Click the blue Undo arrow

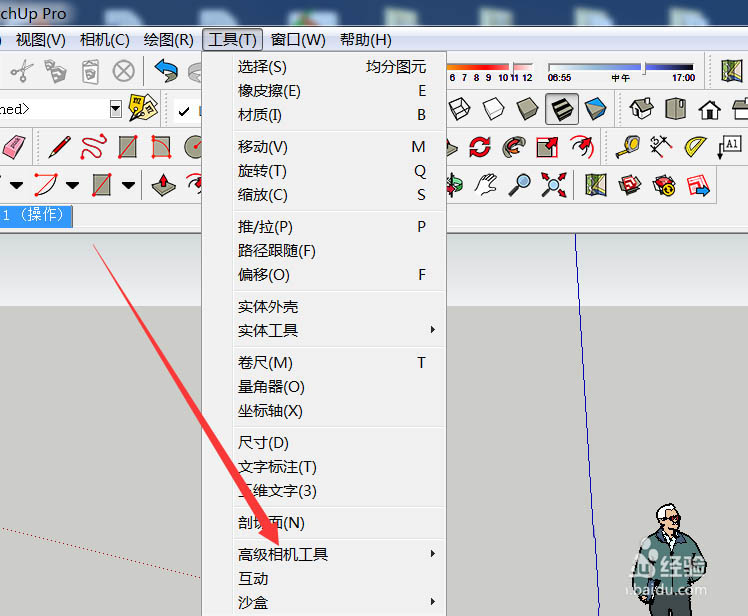click(x=166, y=71)
